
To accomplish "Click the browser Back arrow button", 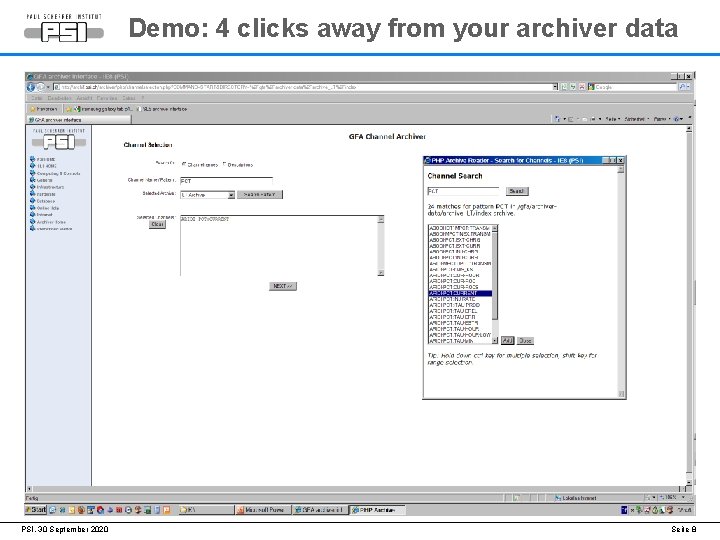I will point(31,87).
